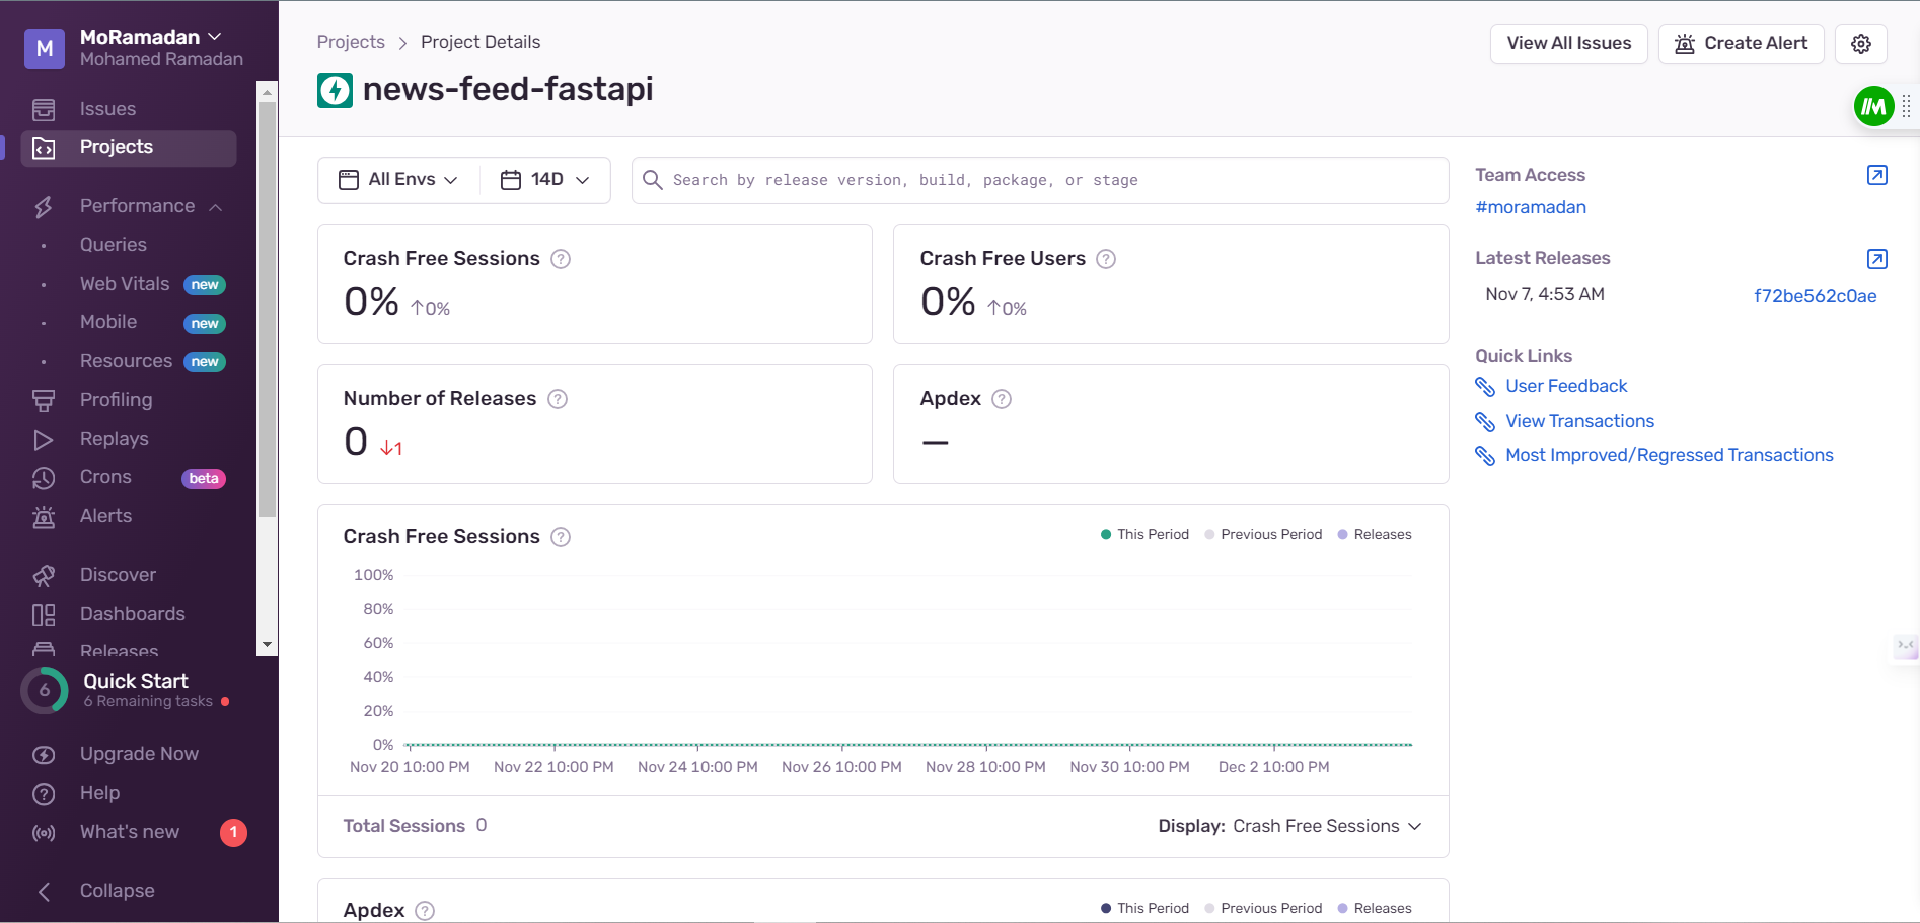Click the Profiling icon in the sidebar

[43, 401]
